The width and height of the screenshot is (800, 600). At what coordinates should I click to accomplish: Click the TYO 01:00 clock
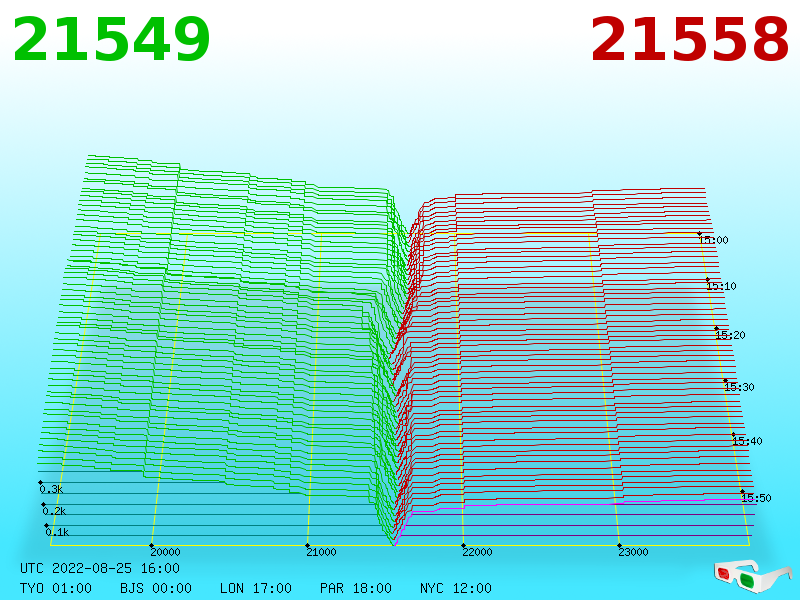pos(56,588)
